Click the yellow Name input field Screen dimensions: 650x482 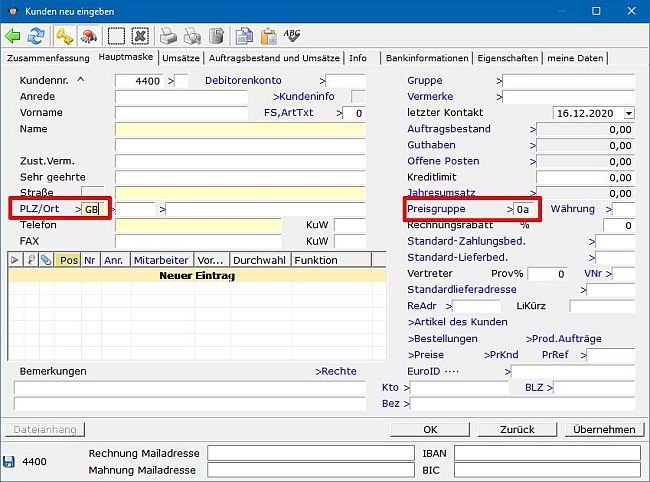click(240, 129)
